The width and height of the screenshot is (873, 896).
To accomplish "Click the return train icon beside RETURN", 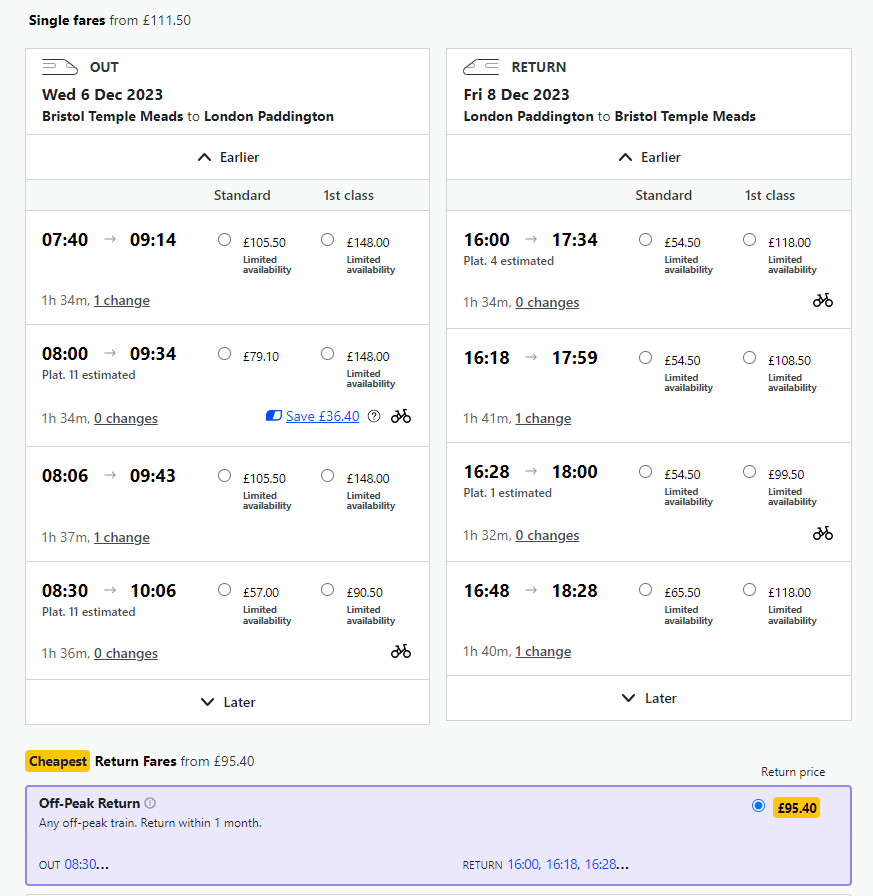I will coord(481,67).
